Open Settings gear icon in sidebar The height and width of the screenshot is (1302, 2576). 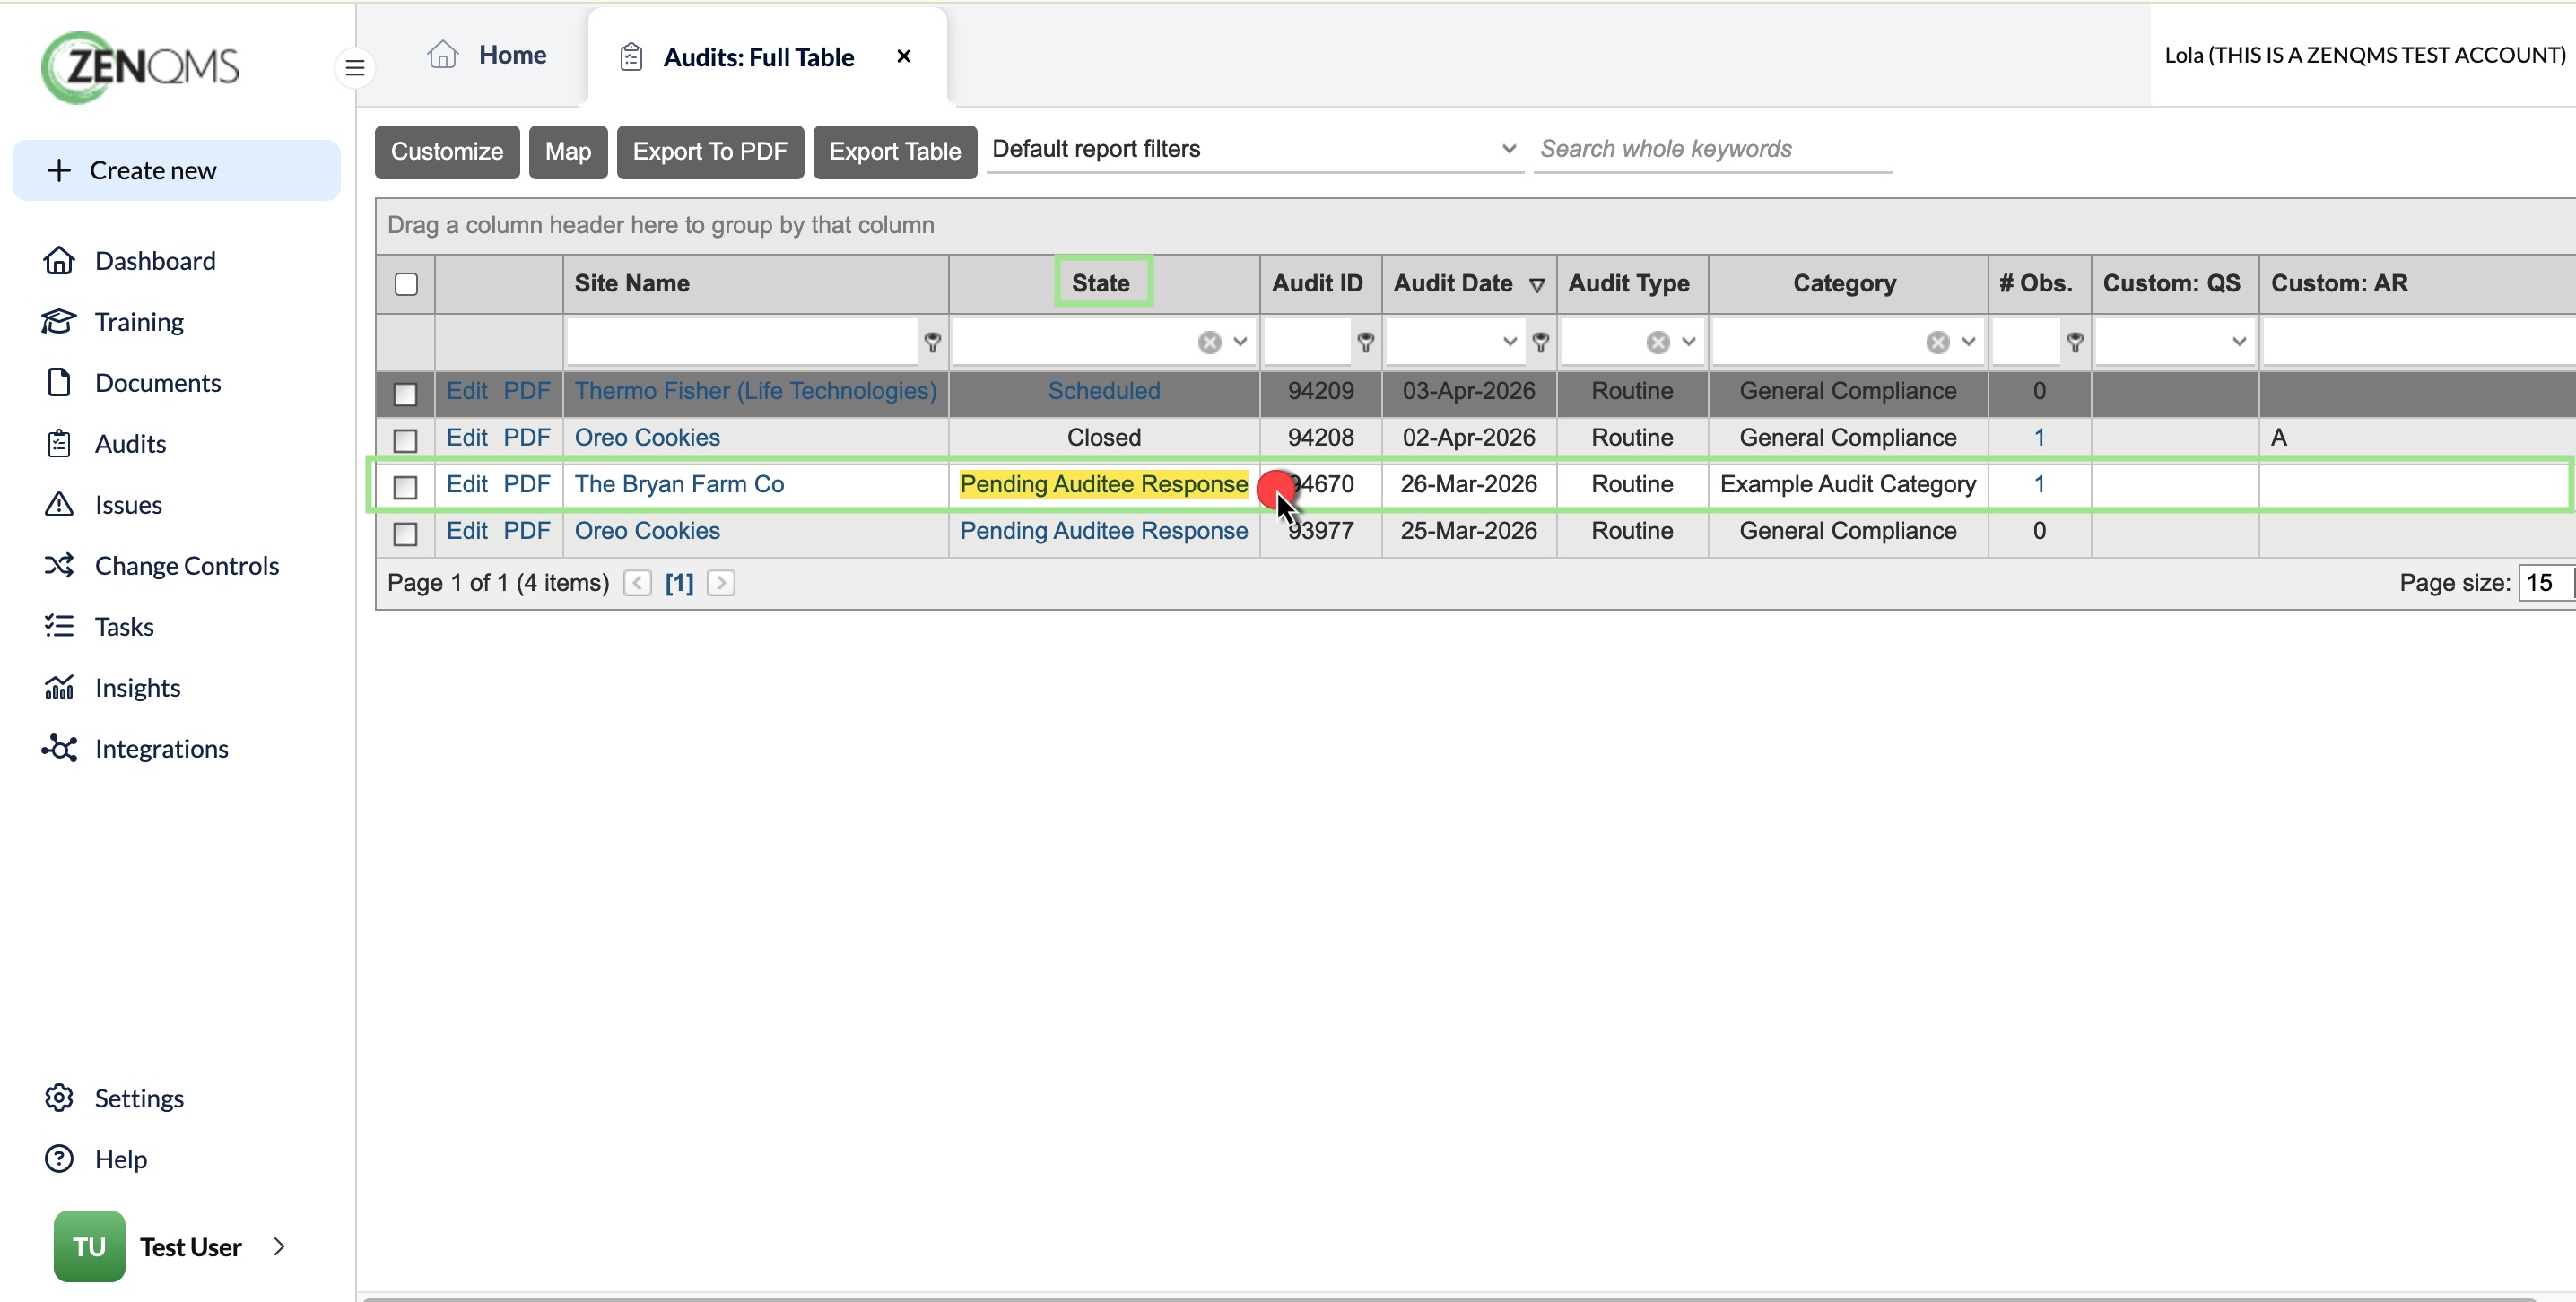59,1097
